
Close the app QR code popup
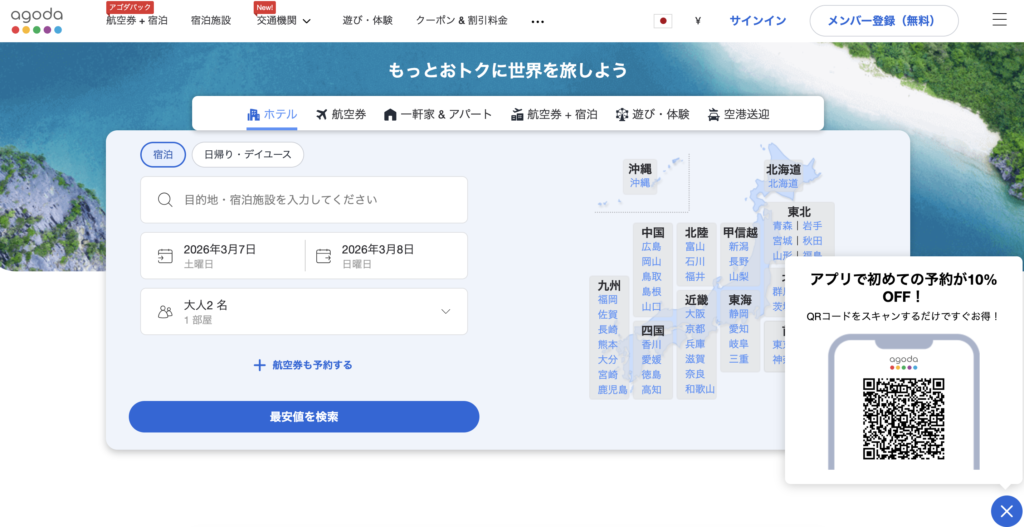pyautogui.click(x=1006, y=511)
